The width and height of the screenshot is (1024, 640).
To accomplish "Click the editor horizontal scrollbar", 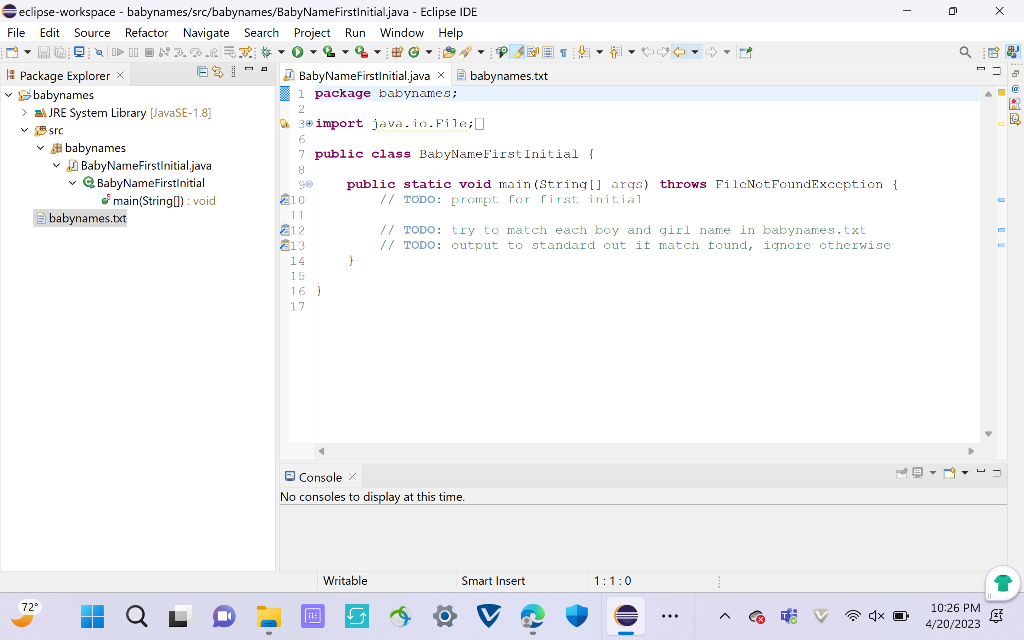I will coord(644,451).
